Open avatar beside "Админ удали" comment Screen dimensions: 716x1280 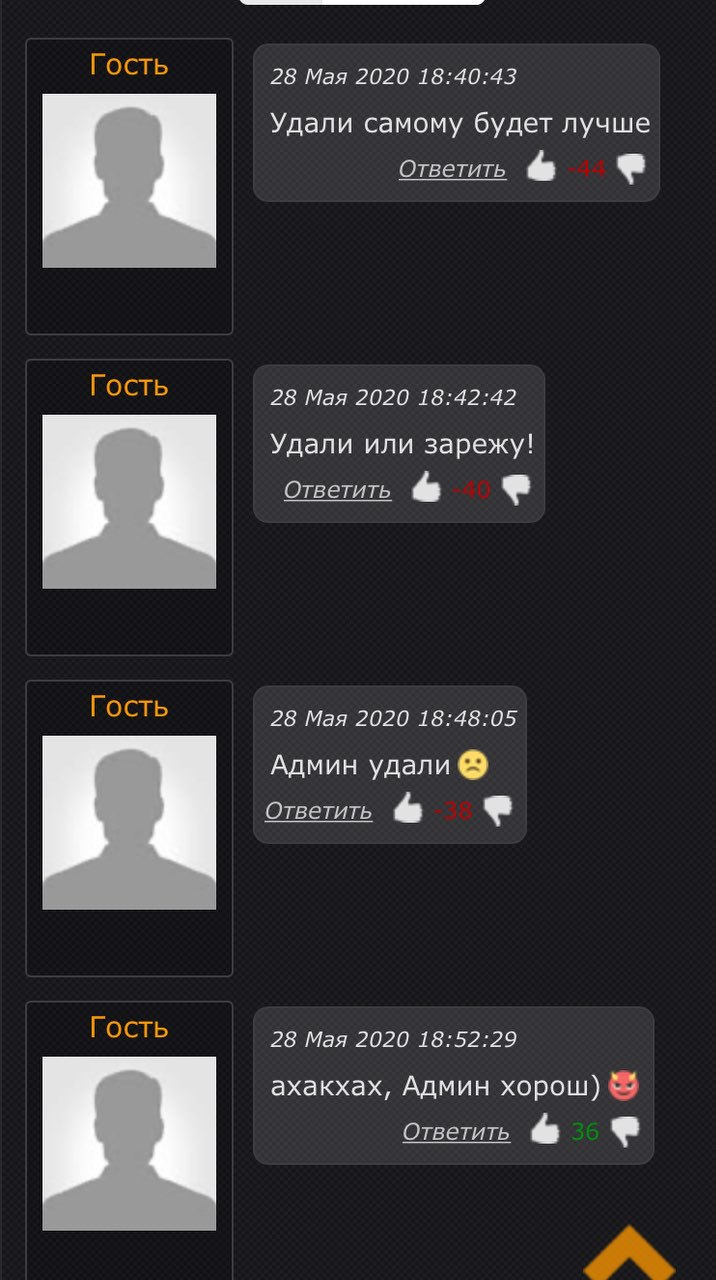coord(129,823)
